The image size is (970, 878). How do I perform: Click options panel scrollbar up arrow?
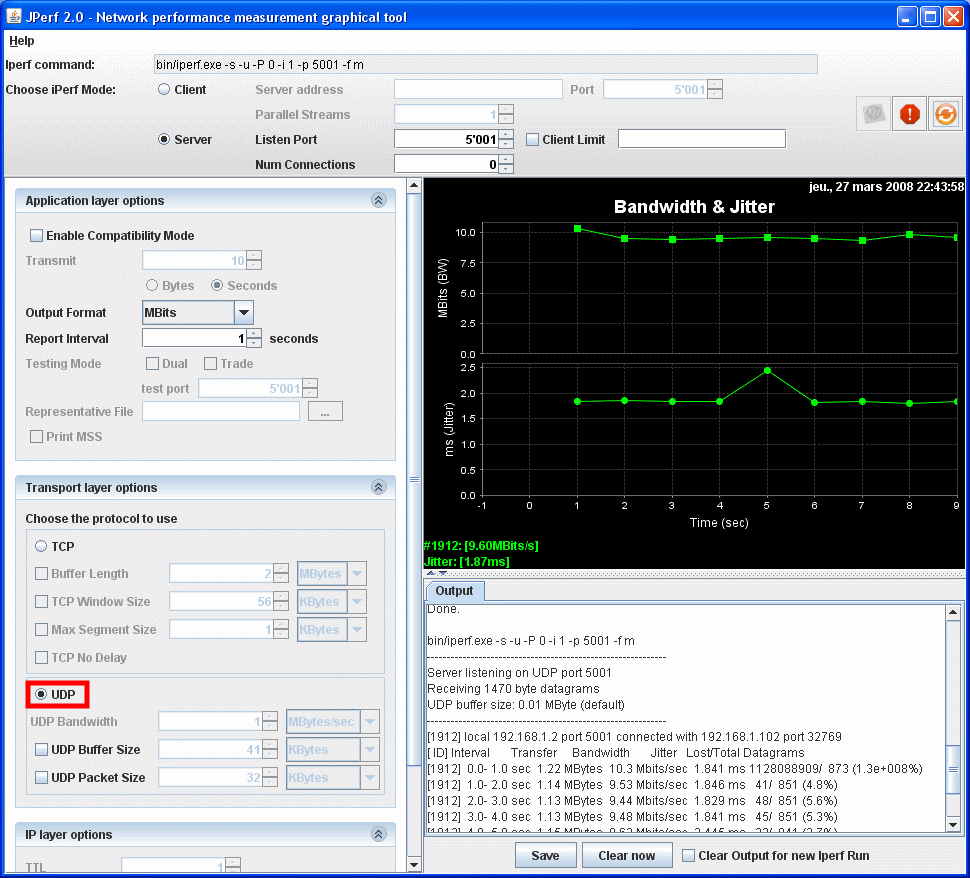pos(414,185)
